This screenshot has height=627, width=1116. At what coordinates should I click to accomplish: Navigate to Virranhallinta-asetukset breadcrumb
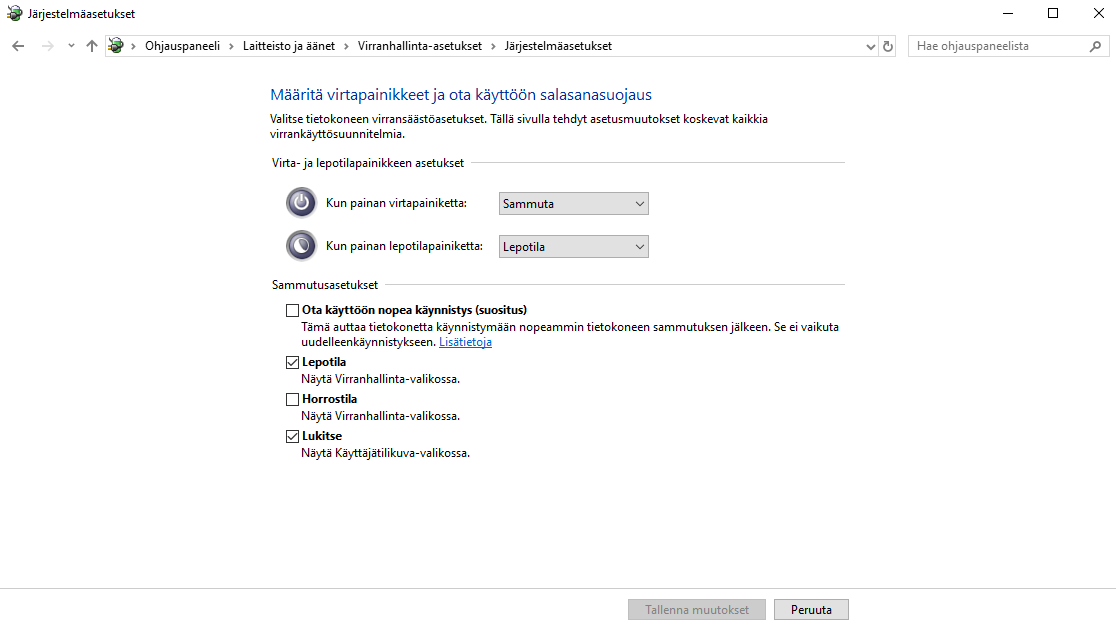pos(419,46)
